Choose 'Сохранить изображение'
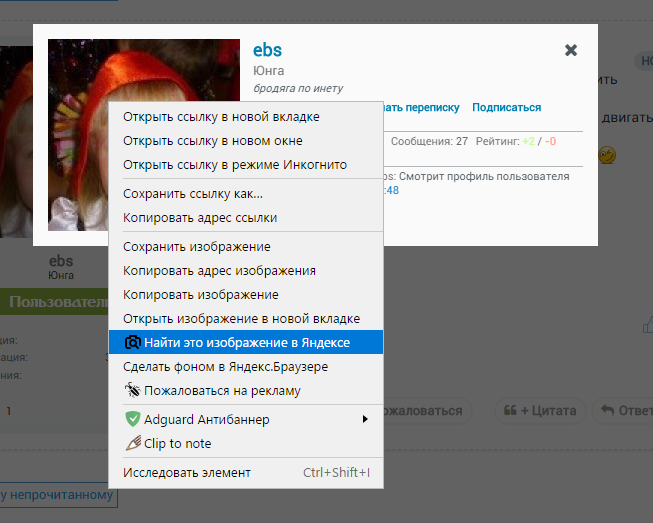The image size is (653, 523). [x=246, y=247]
